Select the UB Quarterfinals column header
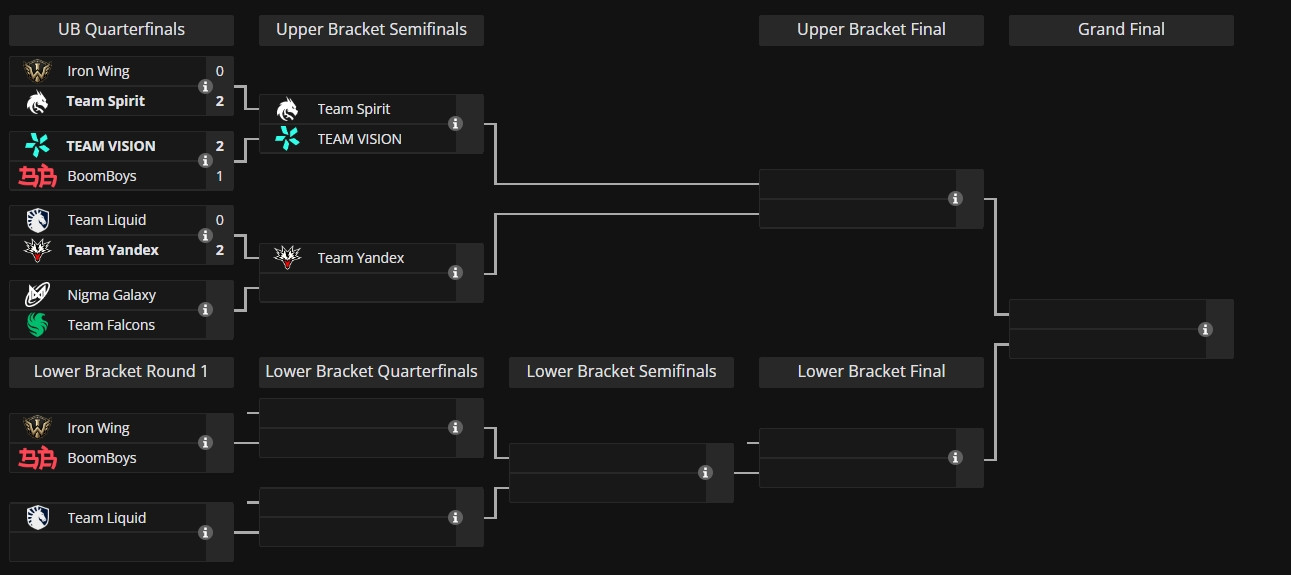The width and height of the screenshot is (1291, 575). (121, 30)
